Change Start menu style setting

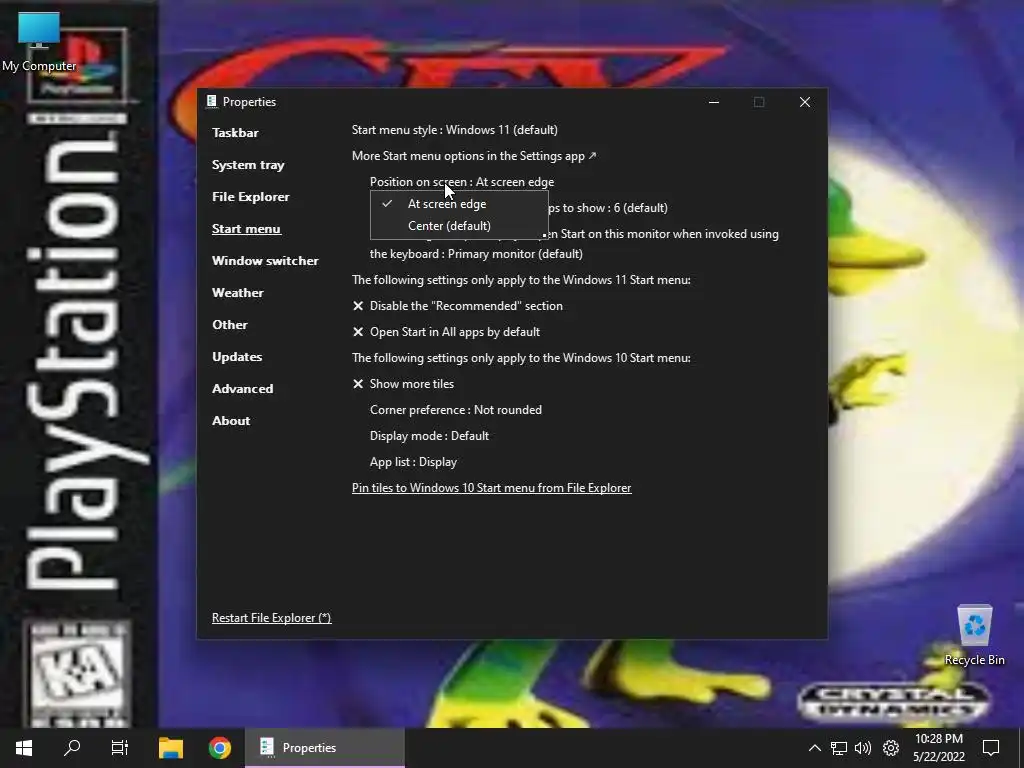coord(455,130)
